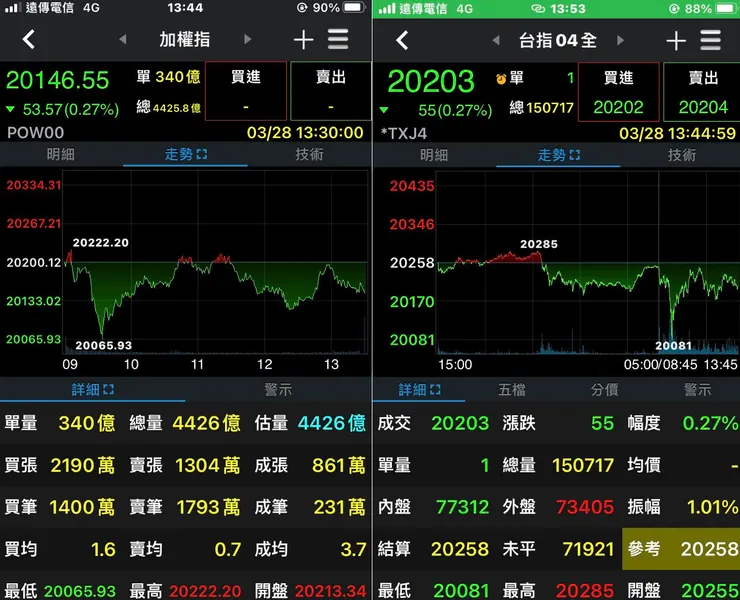This screenshot has width=740, height=600.
Task: Tap the 內盤 77312 value
Action: point(462,507)
